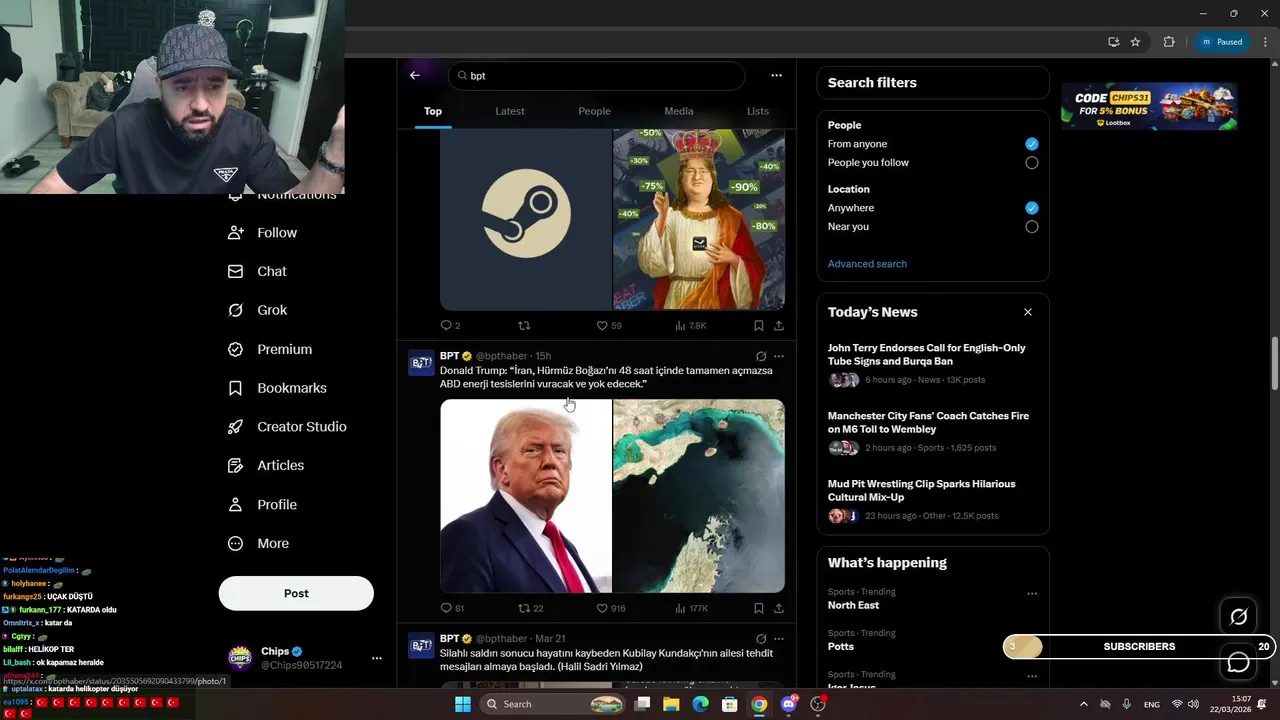This screenshot has width=1280, height=720.
Task: Select People you follow radio option
Action: (1031, 163)
